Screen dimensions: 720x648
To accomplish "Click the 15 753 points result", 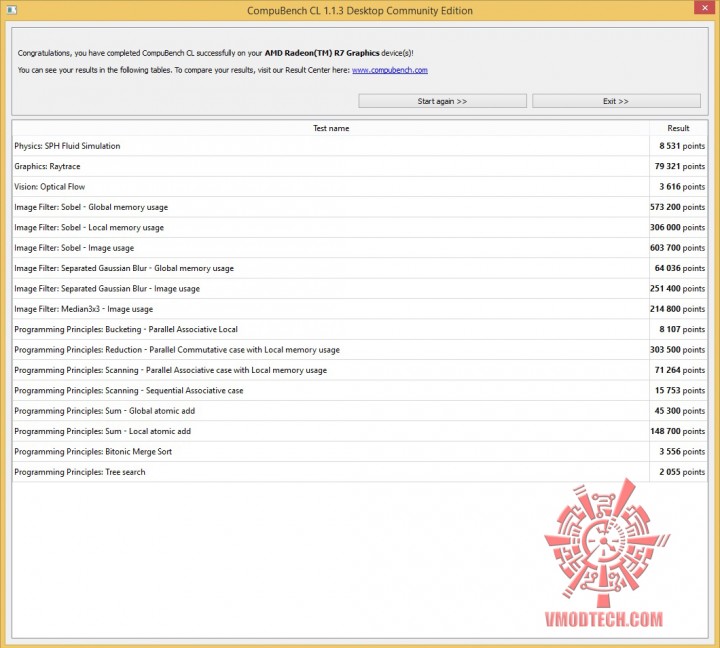I will 680,390.
